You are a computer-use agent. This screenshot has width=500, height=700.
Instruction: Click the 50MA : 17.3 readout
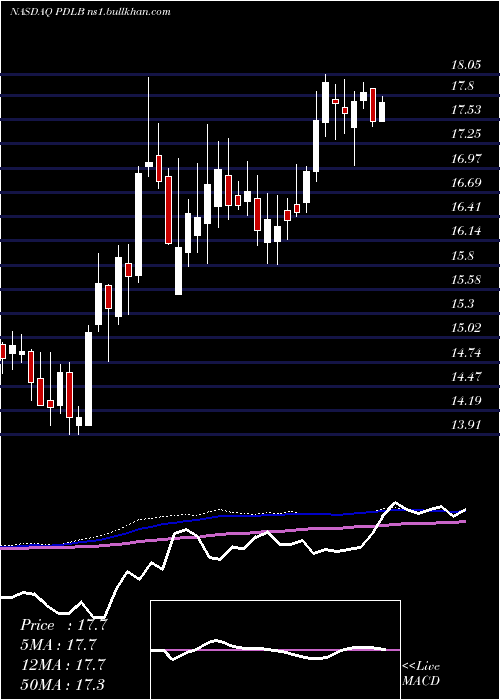tap(63, 684)
